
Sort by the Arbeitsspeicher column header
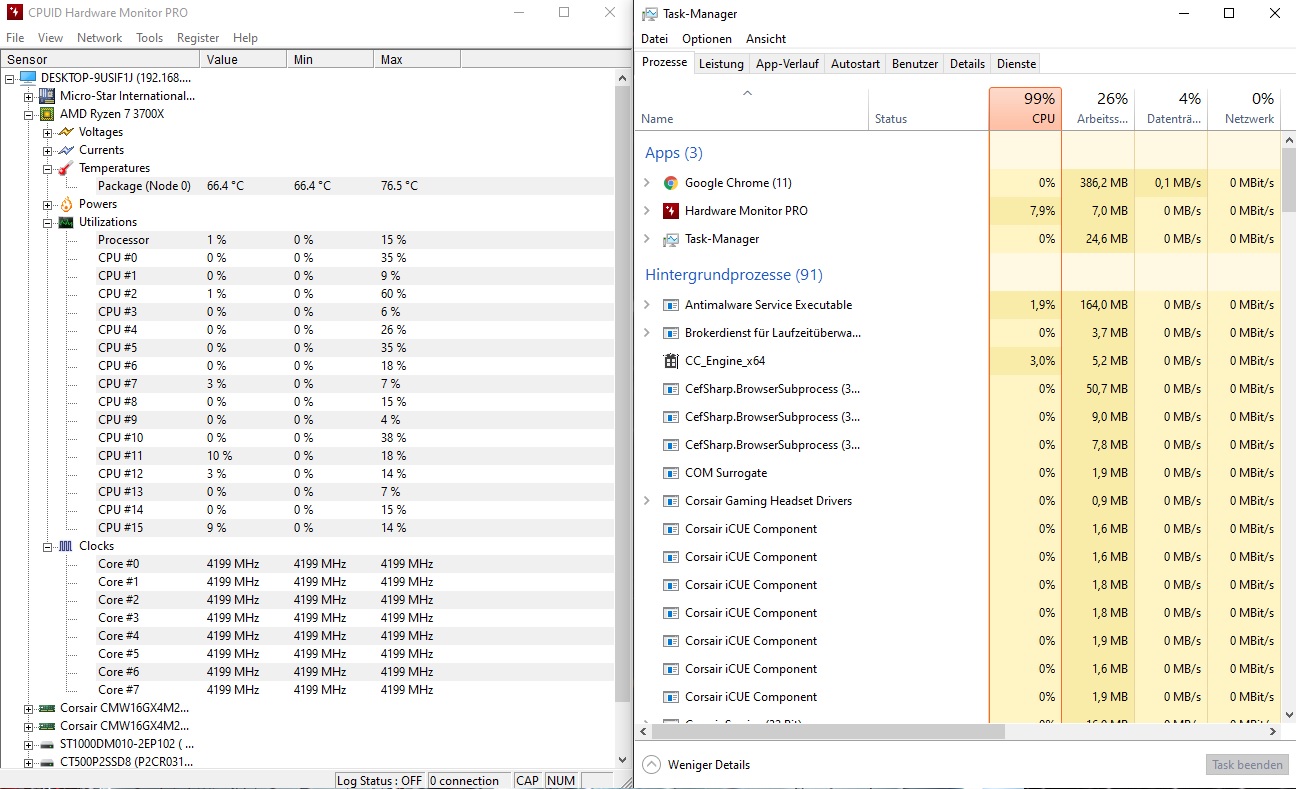tap(1098, 109)
